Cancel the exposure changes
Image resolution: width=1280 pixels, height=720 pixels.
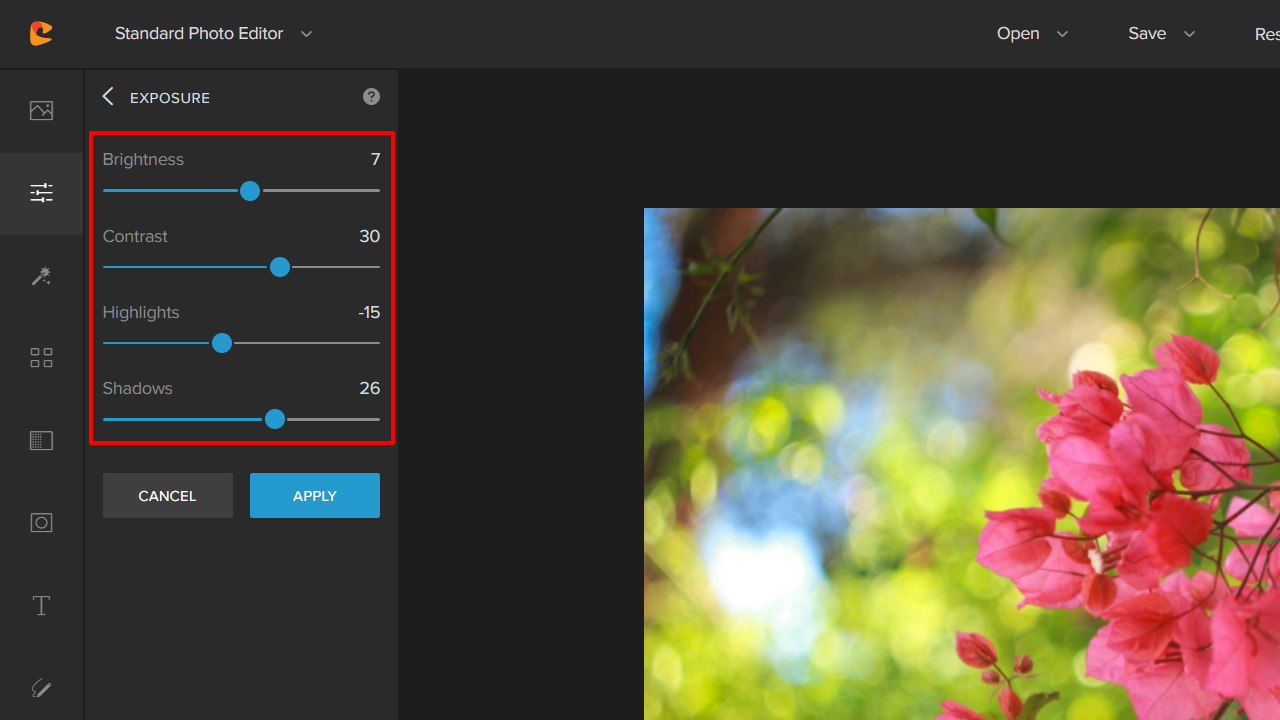tap(167, 495)
